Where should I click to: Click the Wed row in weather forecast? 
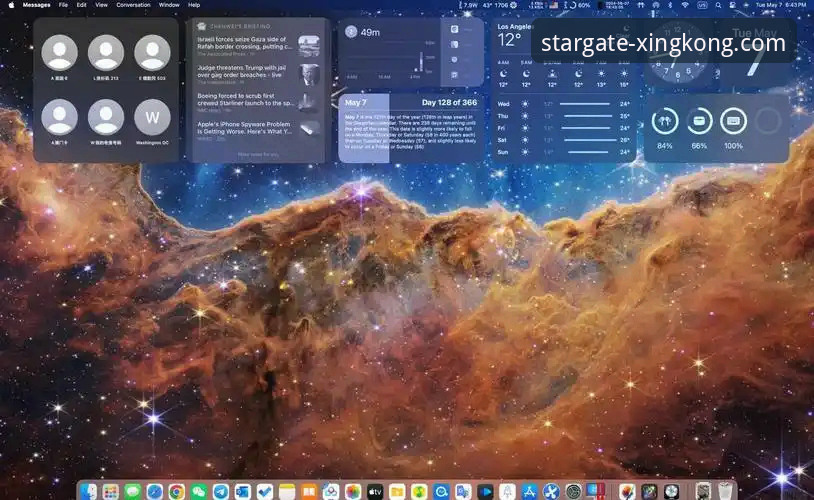tap(563, 104)
